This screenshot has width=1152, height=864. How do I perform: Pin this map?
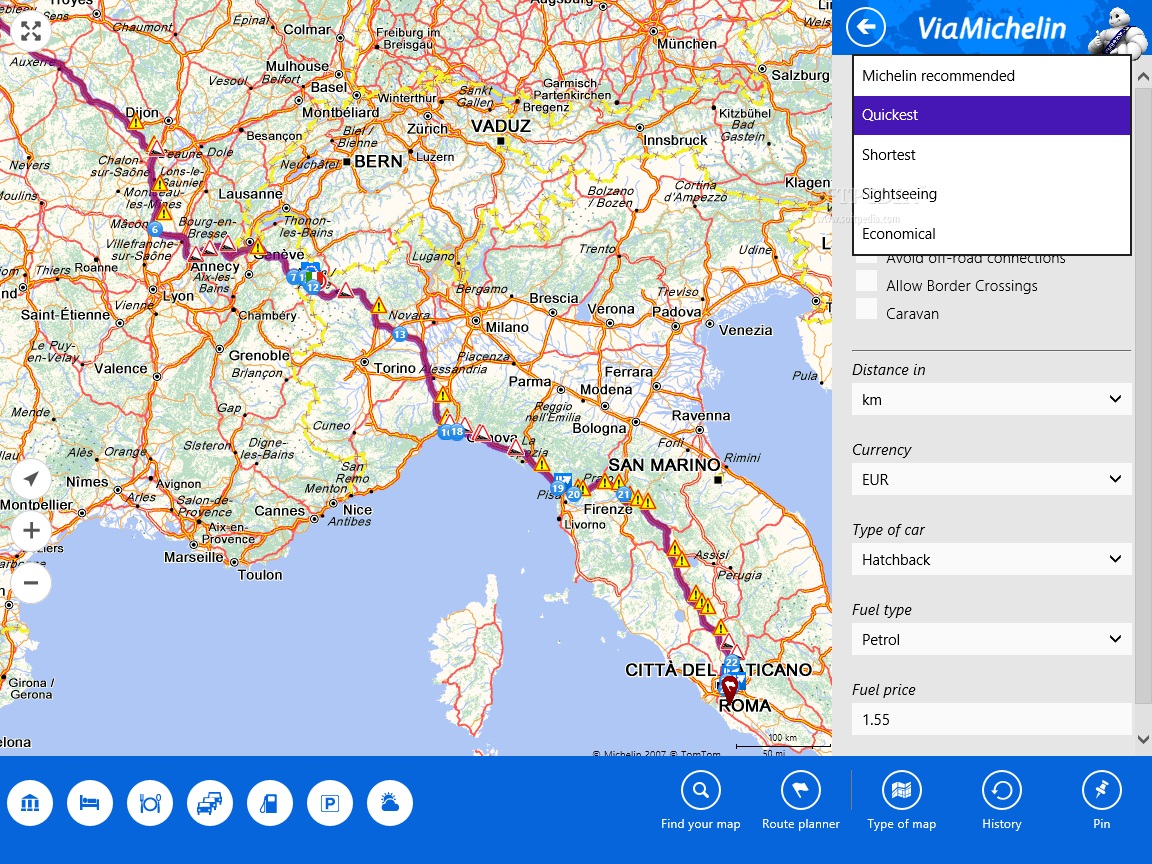click(1101, 801)
